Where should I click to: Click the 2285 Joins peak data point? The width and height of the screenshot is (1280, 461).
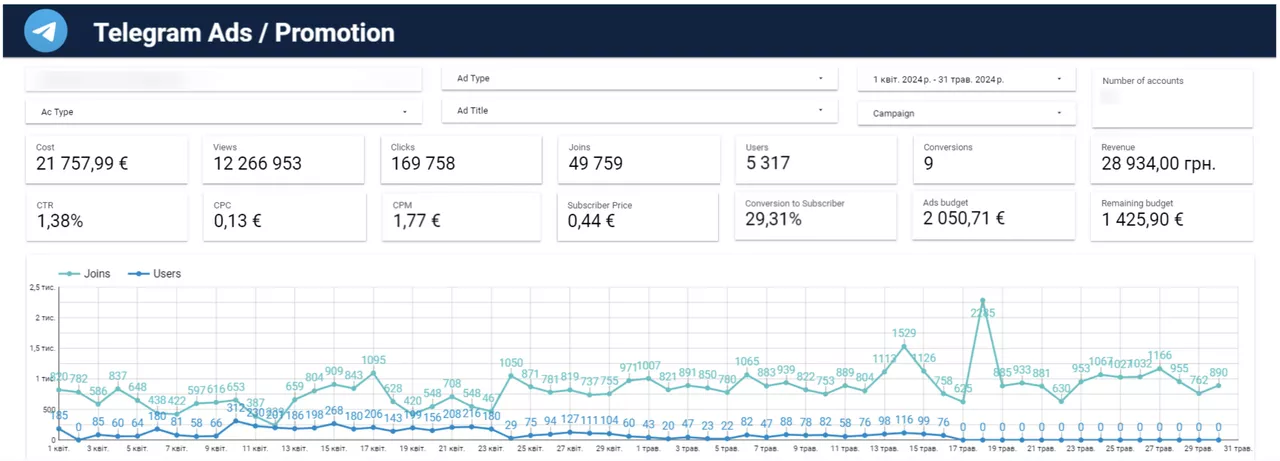983,300
